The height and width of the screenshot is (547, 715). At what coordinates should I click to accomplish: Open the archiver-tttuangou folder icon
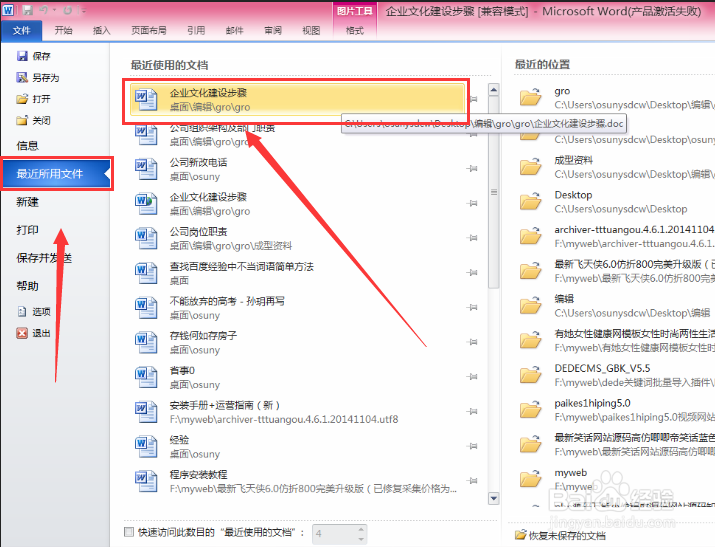click(530, 236)
